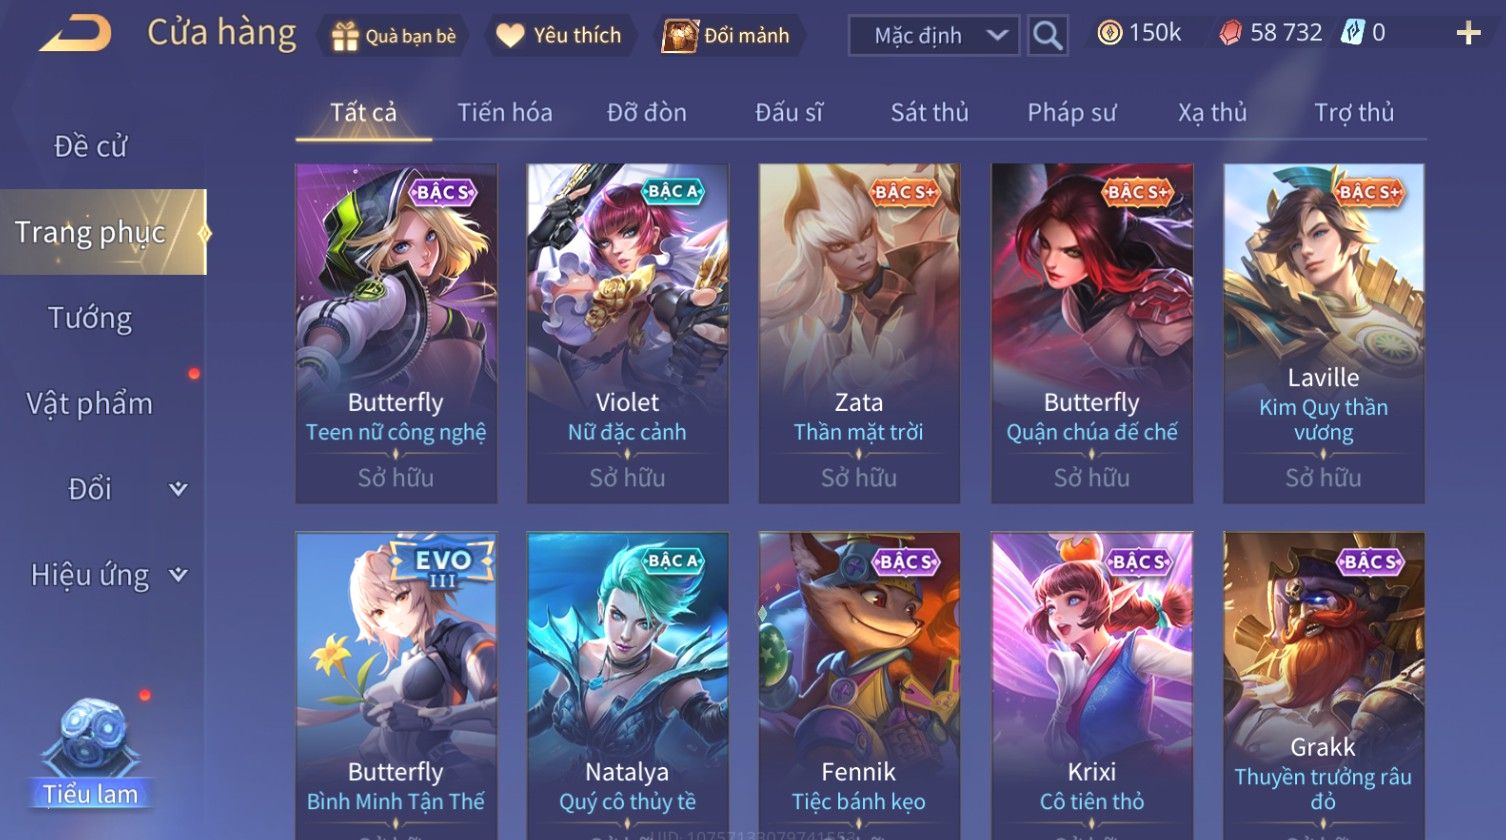Image resolution: width=1506 pixels, height=840 pixels.
Task: Open the Mặc định sort dropdown
Action: [934, 36]
